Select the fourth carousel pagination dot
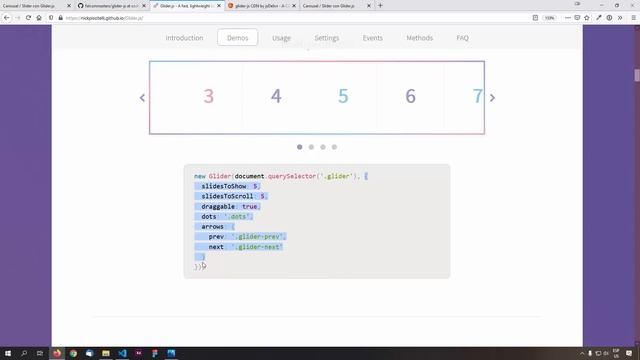The image size is (640, 360). pyautogui.click(x=334, y=147)
